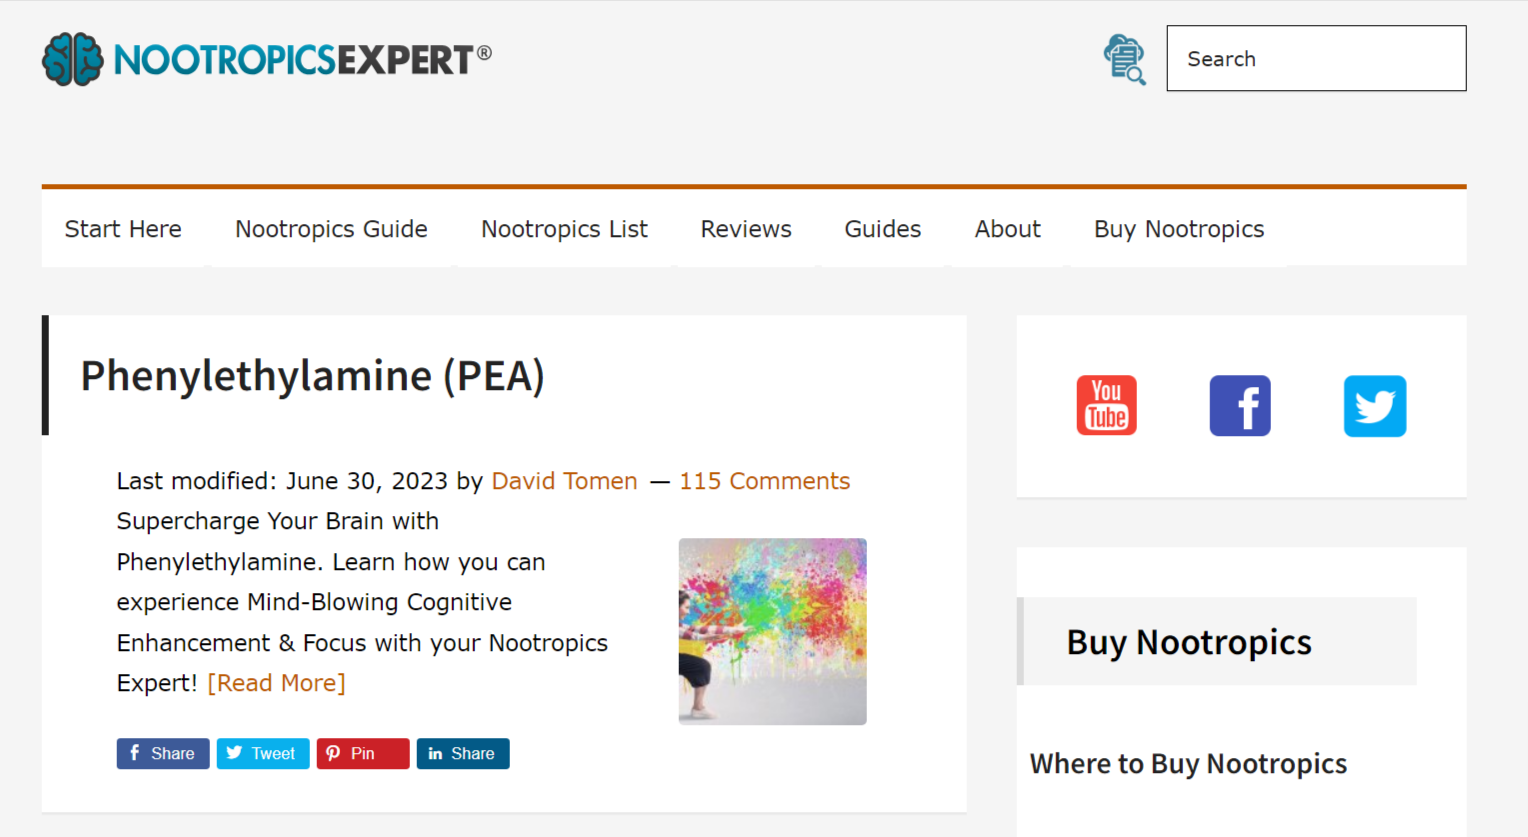
Task: Open the Twitter profile icon
Action: coord(1374,406)
